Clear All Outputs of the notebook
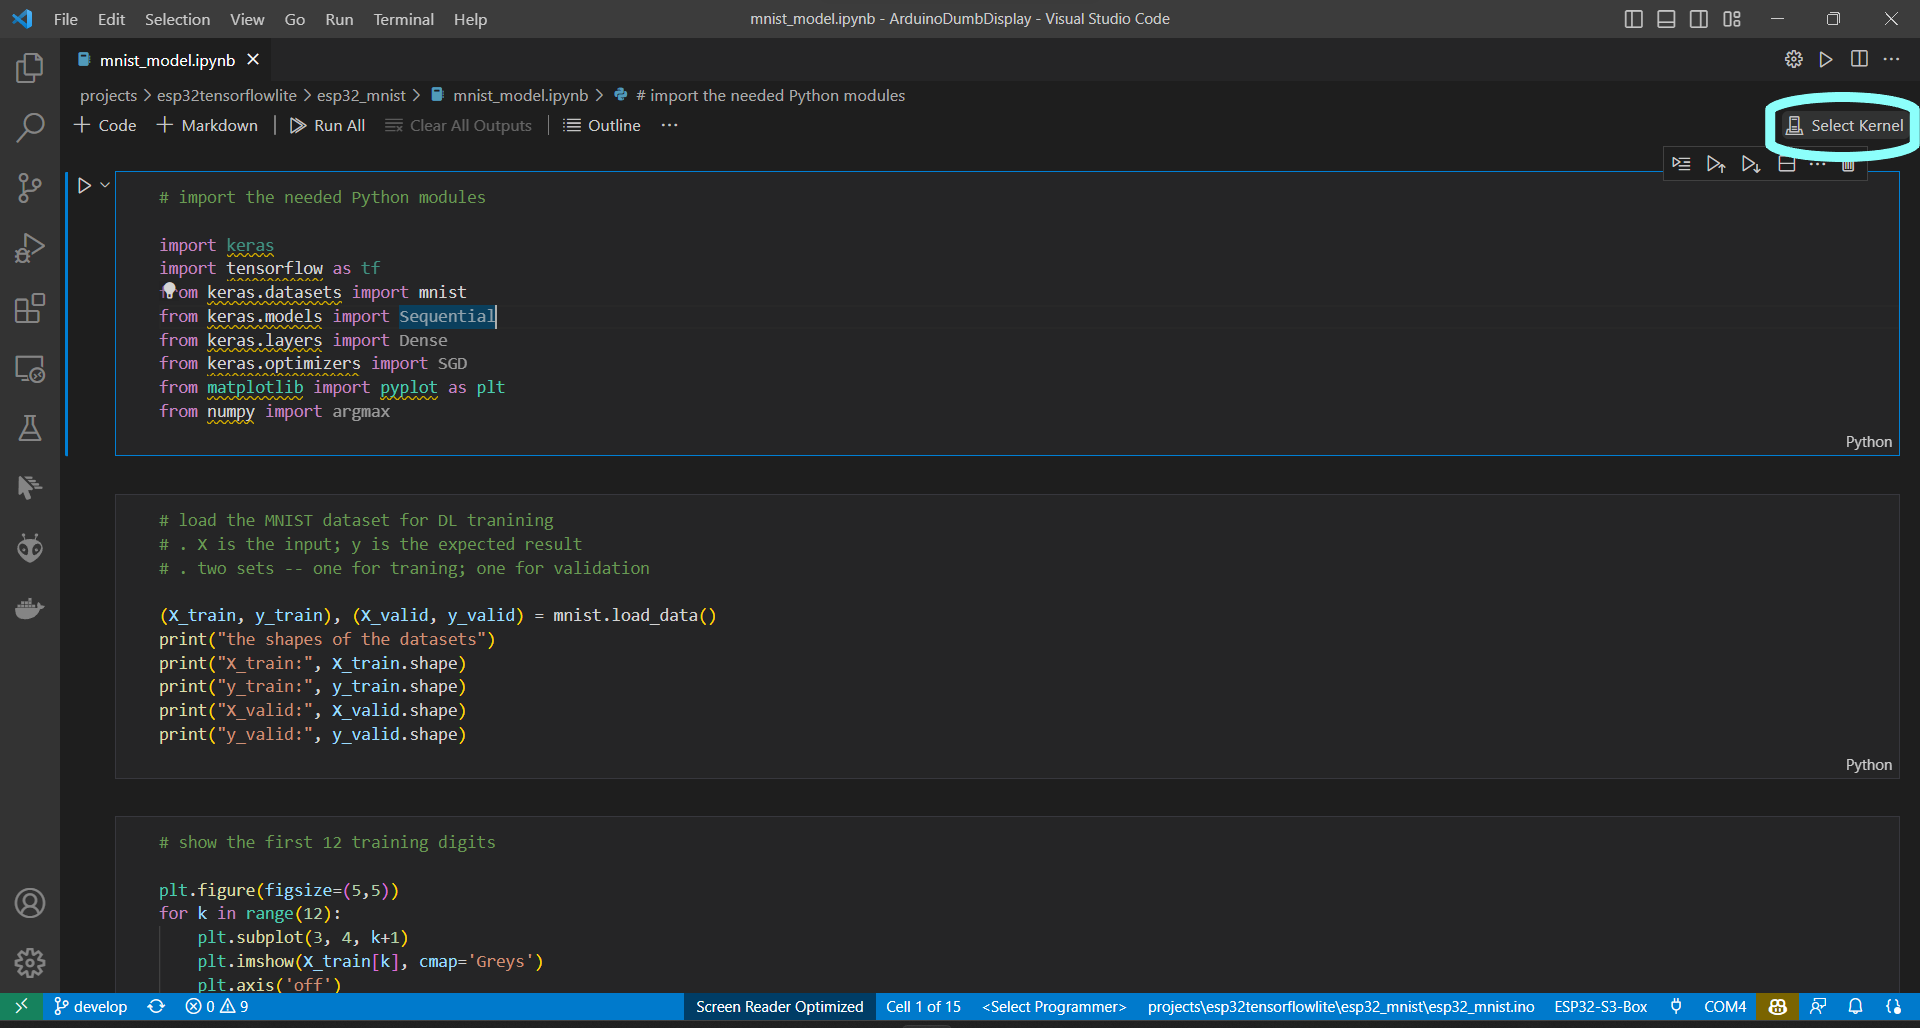 (458, 125)
